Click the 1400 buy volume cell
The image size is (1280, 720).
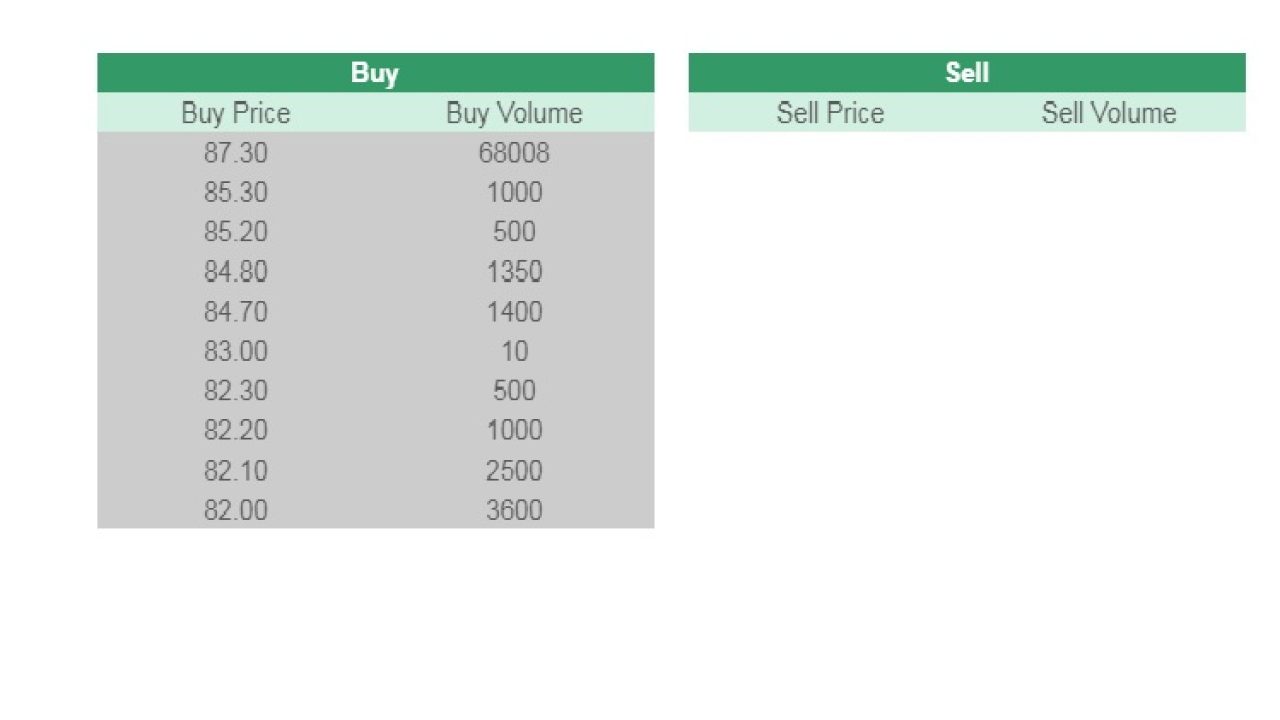pyautogui.click(x=514, y=312)
